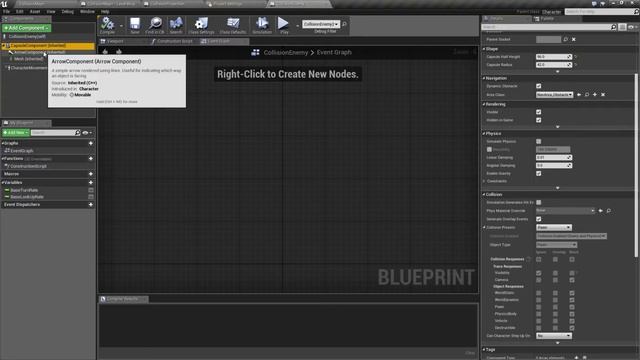Click the forward navigation arrow in graph
The width and height of the screenshot is (640, 360).
point(119,52)
